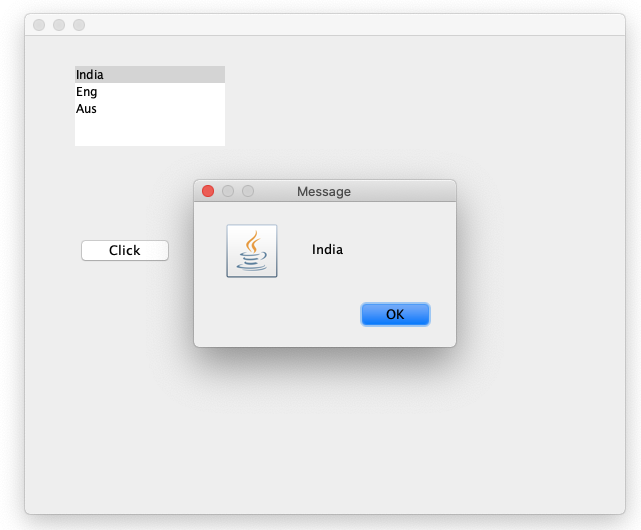Image resolution: width=641 pixels, height=530 pixels.
Task: Select India in the country list
Action: [x=150, y=74]
